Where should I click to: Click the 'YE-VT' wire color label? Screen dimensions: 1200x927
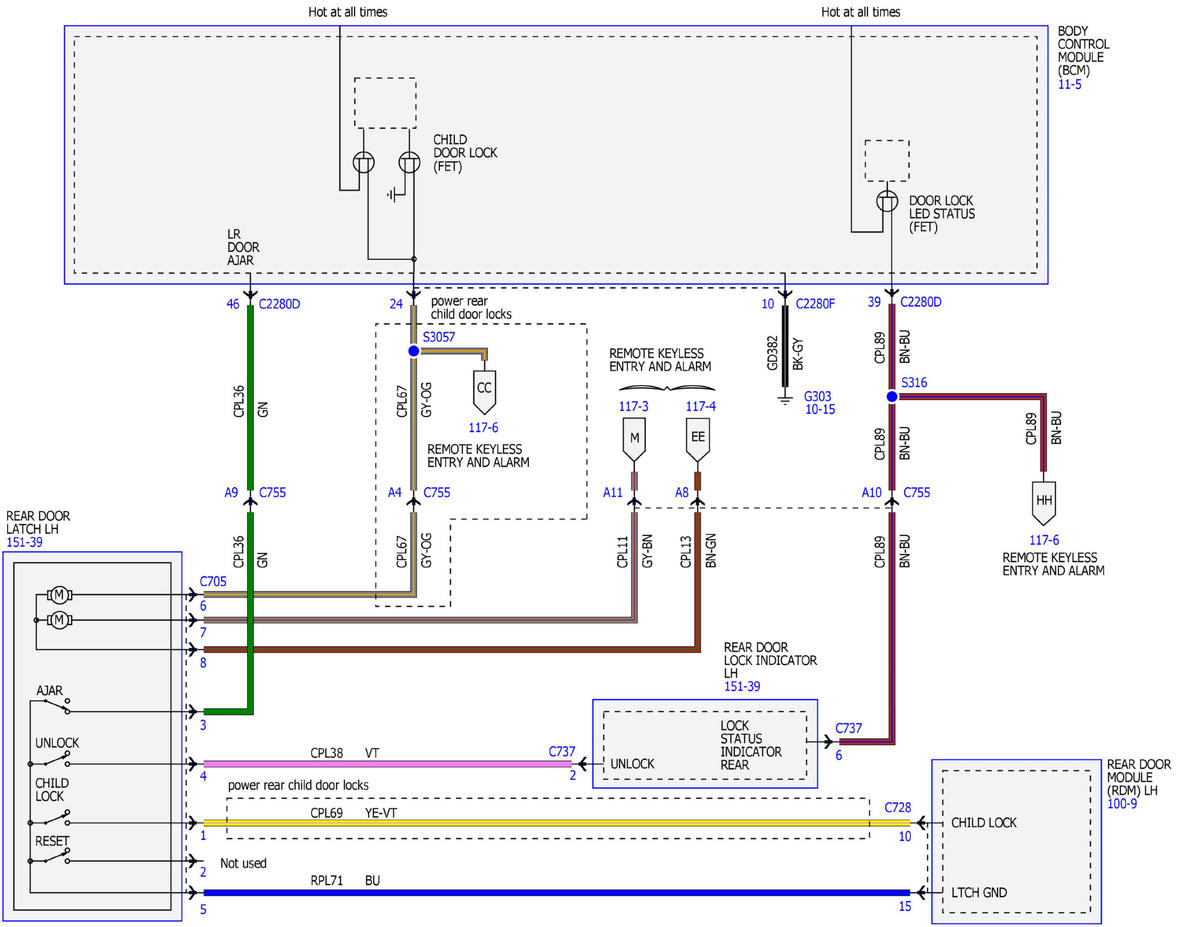381,813
